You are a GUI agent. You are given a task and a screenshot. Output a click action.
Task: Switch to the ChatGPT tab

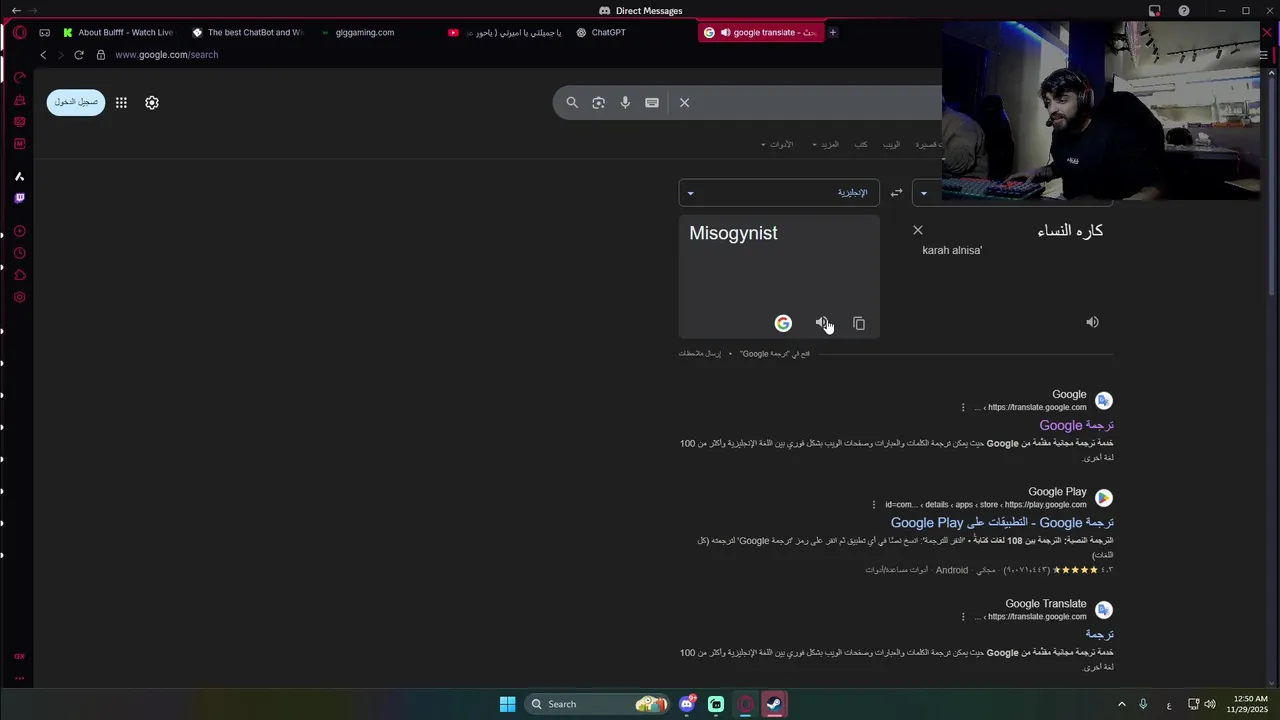click(x=608, y=32)
